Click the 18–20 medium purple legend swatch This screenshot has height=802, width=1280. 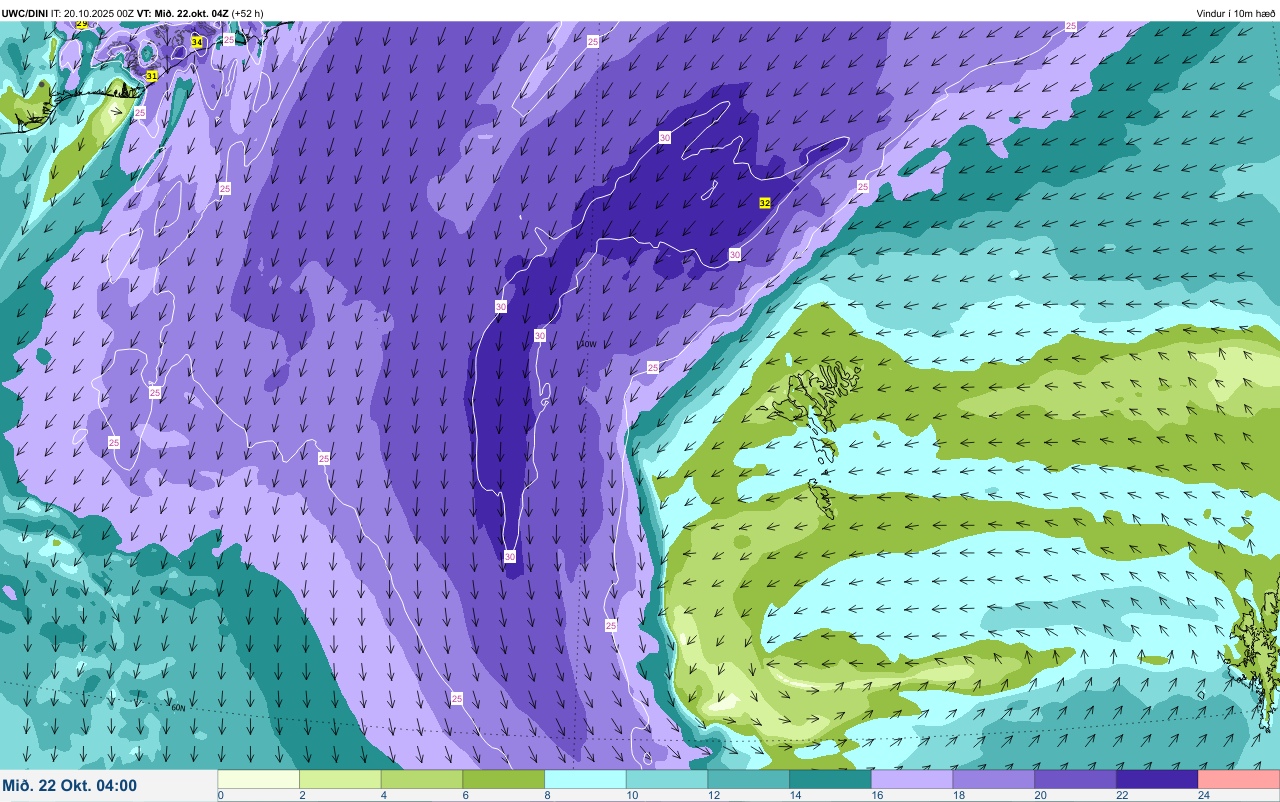pos(994,779)
